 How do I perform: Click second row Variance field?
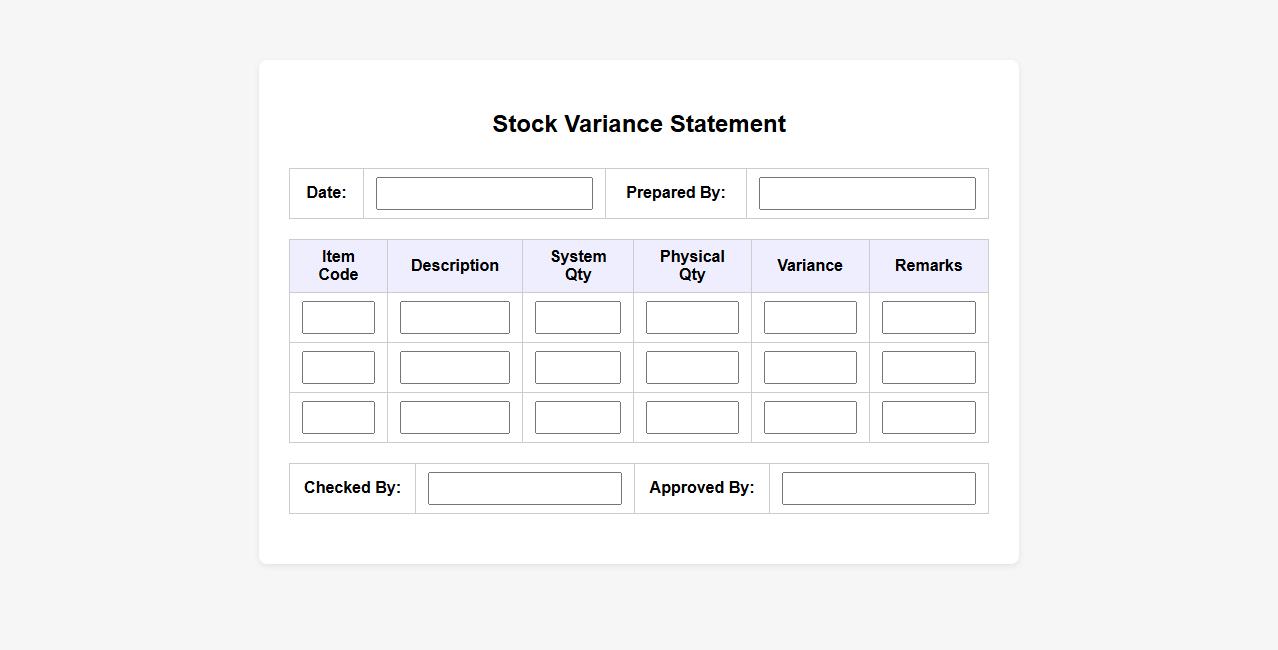[x=810, y=367]
